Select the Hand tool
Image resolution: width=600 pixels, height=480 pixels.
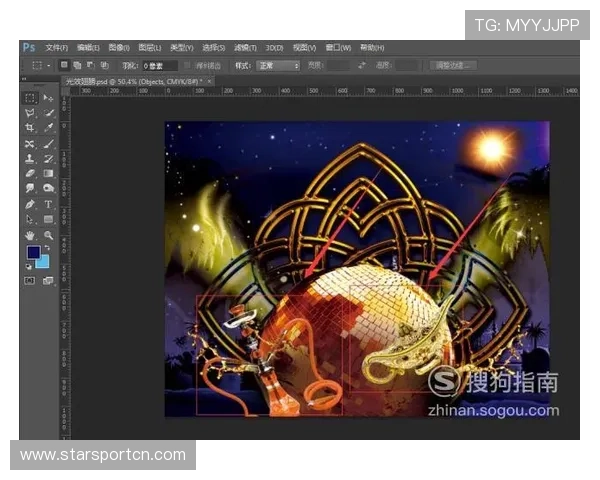30,235
